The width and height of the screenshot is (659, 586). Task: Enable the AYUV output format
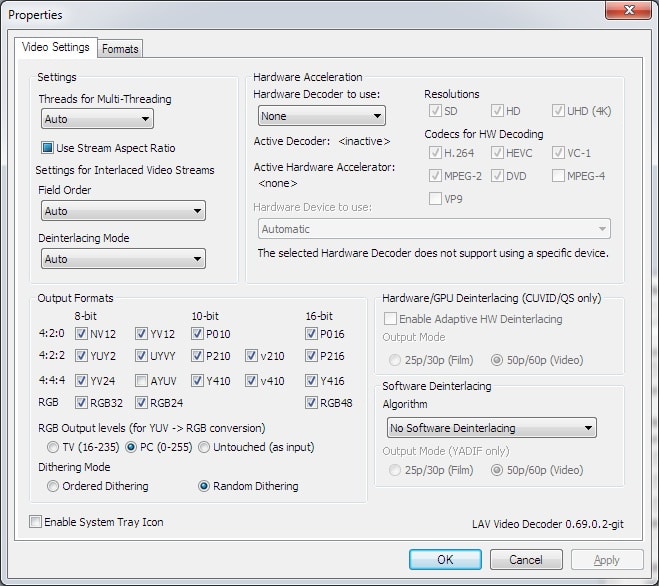point(140,381)
